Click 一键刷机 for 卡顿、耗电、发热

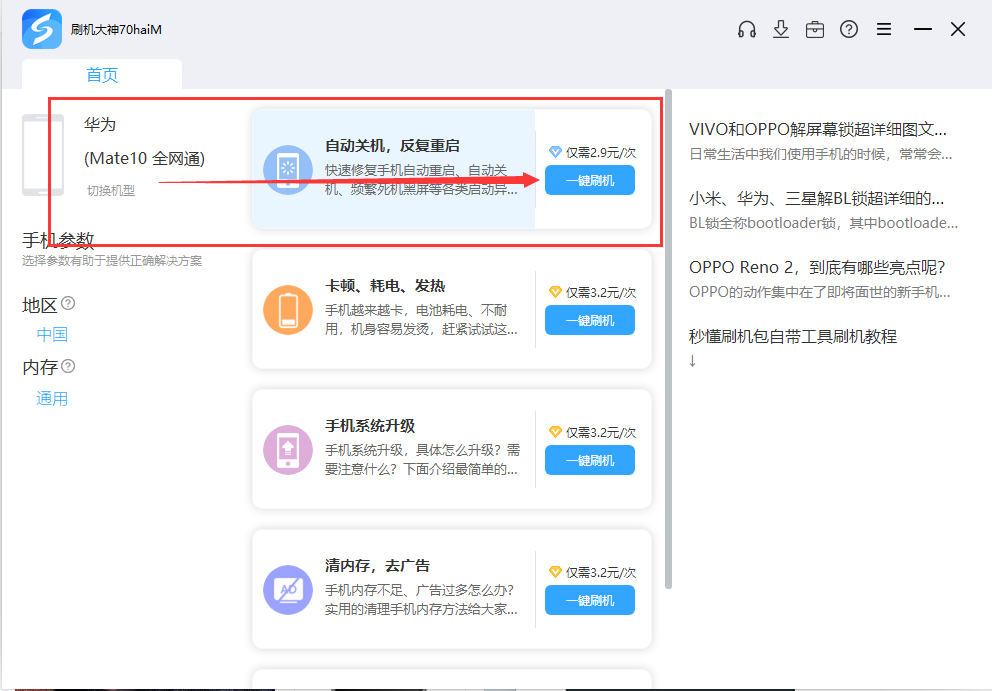(x=590, y=320)
